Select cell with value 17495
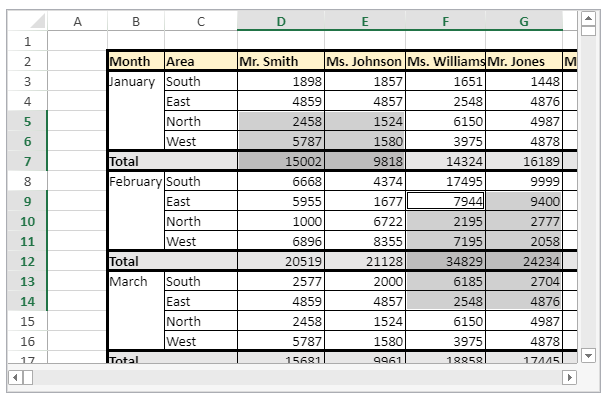Image resolution: width=608 pixels, height=399 pixels. point(446,181)
